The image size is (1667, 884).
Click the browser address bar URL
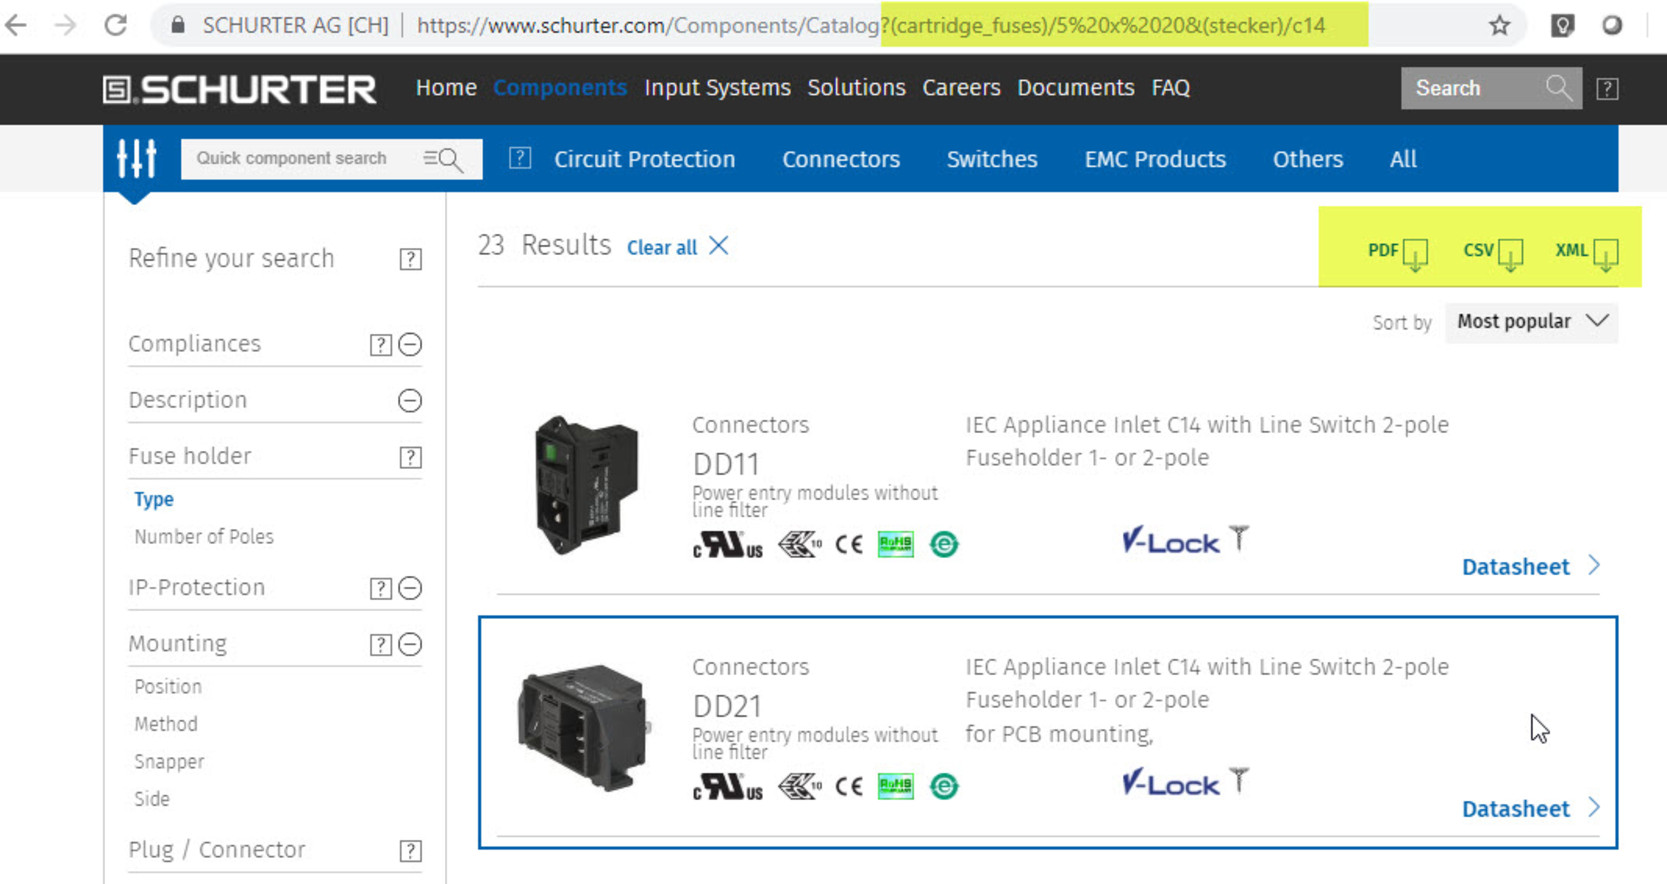pos(870,25)
